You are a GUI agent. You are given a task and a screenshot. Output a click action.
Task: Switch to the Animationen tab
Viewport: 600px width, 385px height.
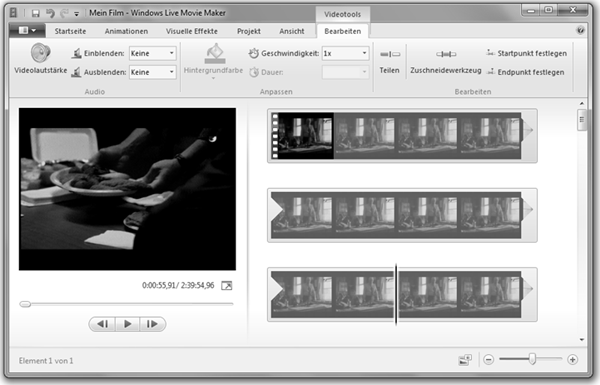pos(126,31)
